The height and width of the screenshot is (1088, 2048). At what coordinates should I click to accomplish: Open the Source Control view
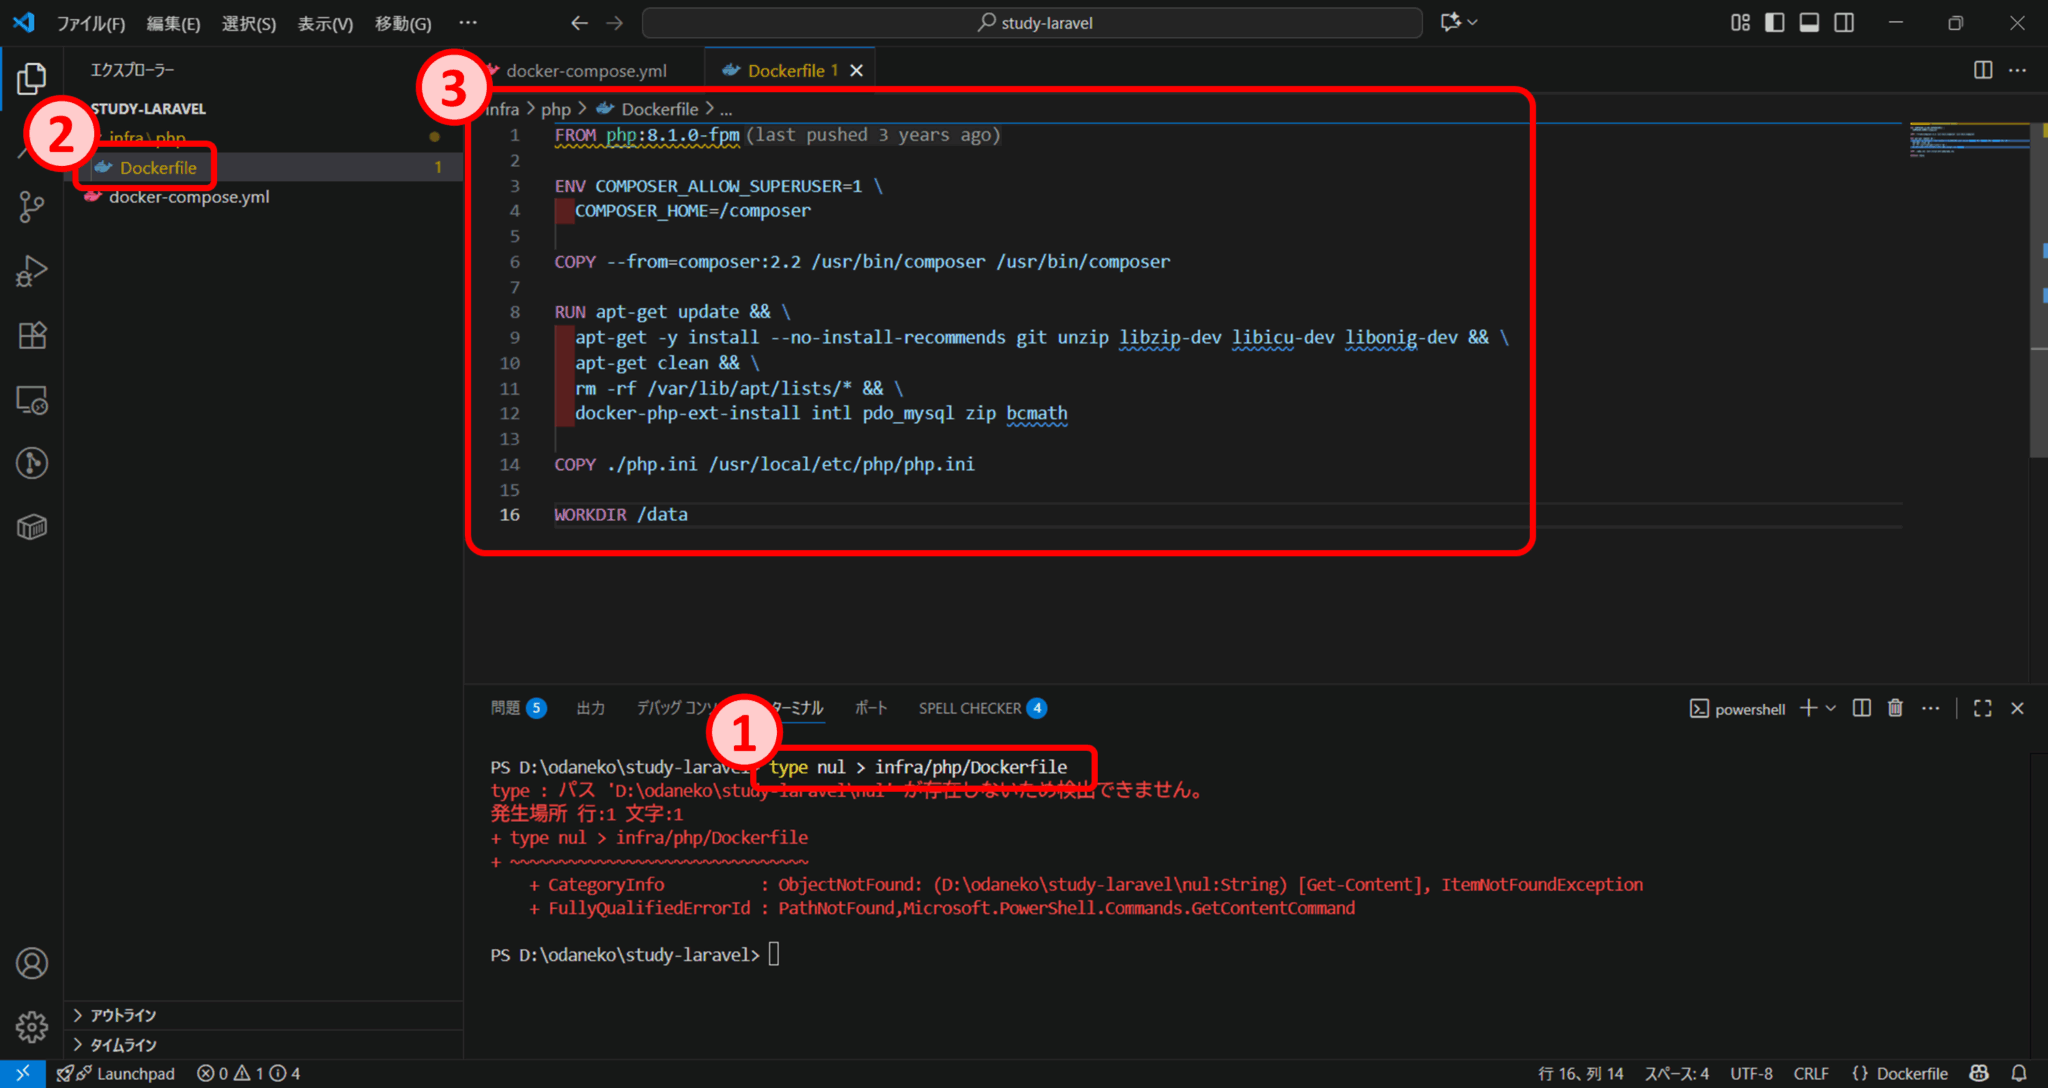[x=31, y=206]
